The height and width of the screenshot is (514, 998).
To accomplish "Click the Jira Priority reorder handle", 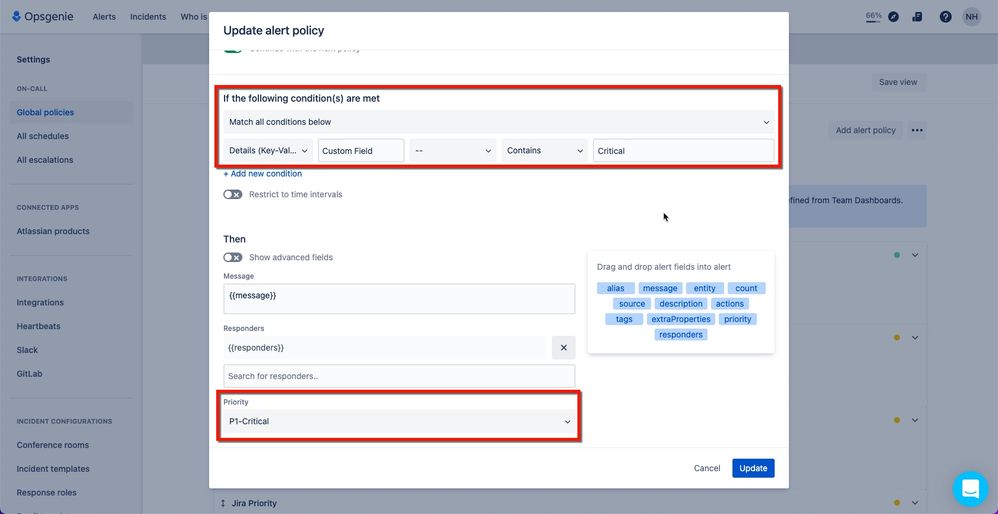I will click(x=223, y=503).
